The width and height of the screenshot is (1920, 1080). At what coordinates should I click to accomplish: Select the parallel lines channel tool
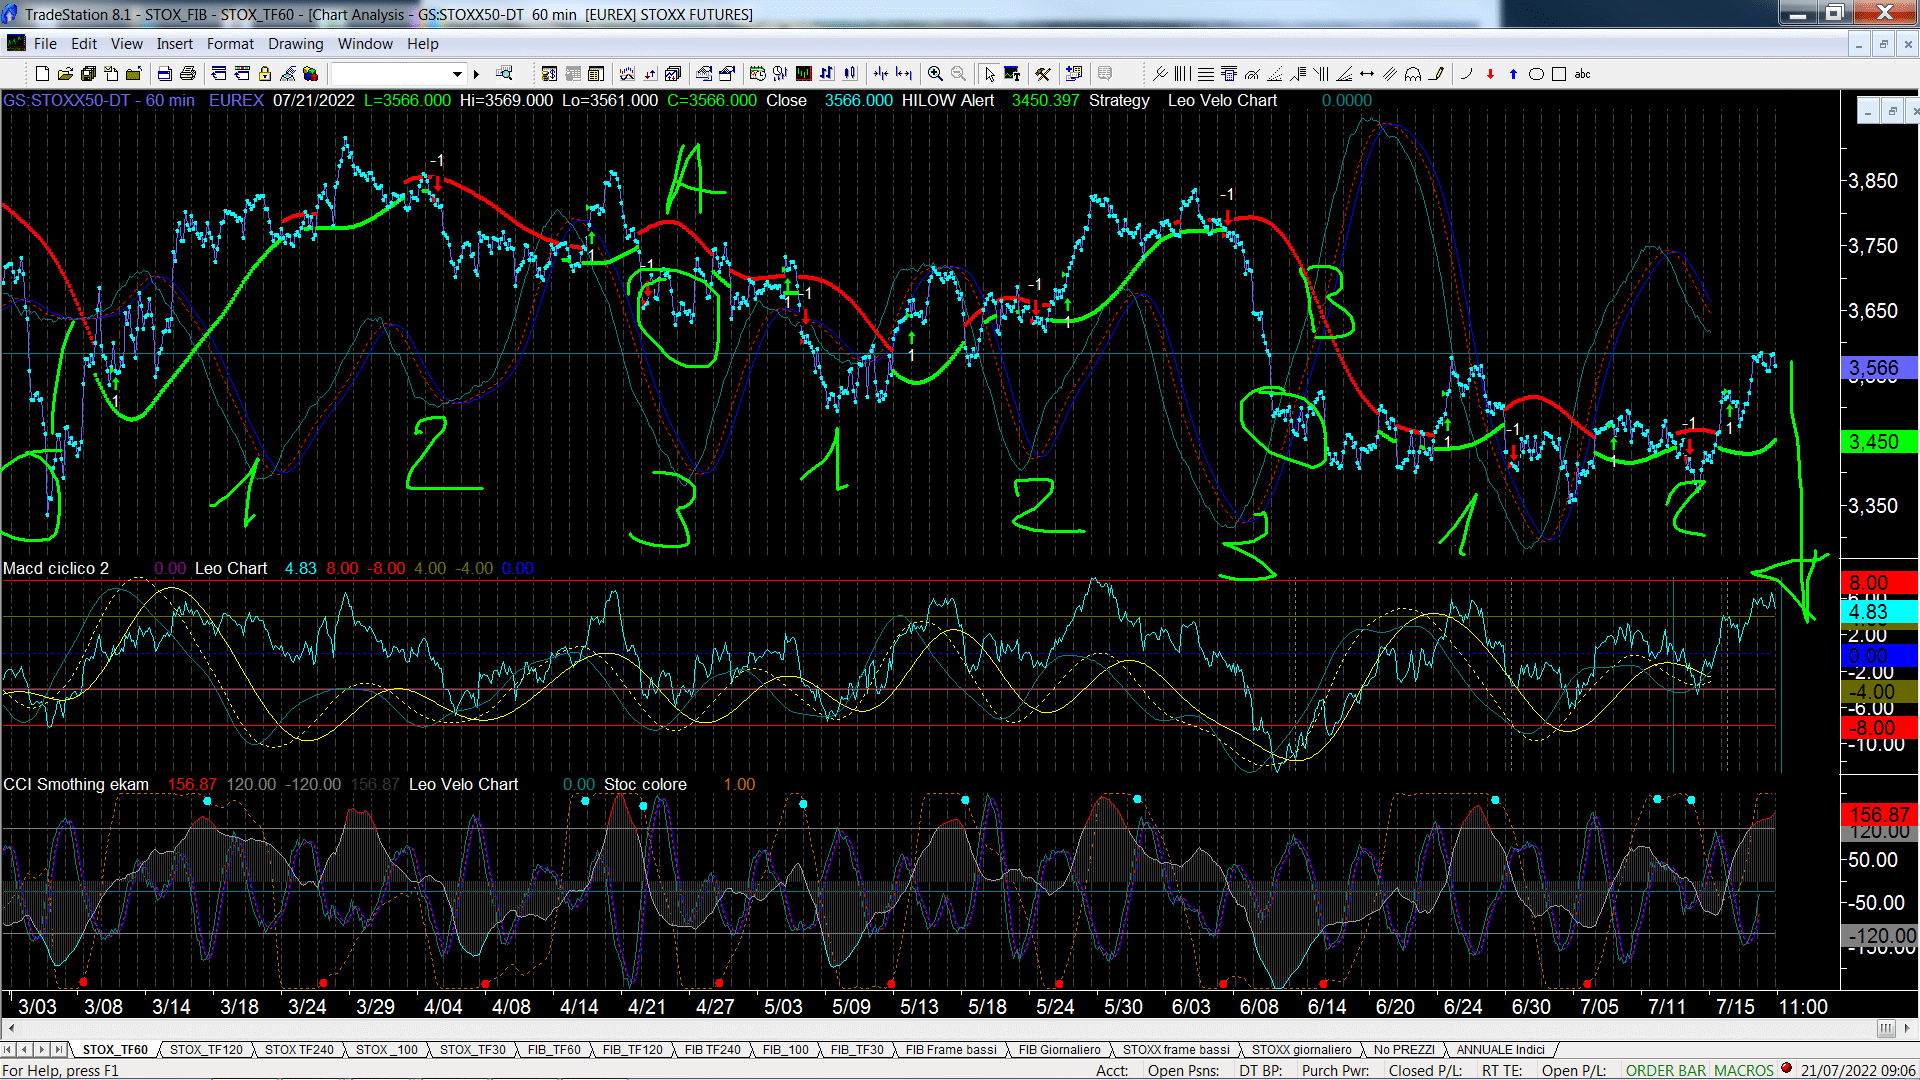point(1390,74)
